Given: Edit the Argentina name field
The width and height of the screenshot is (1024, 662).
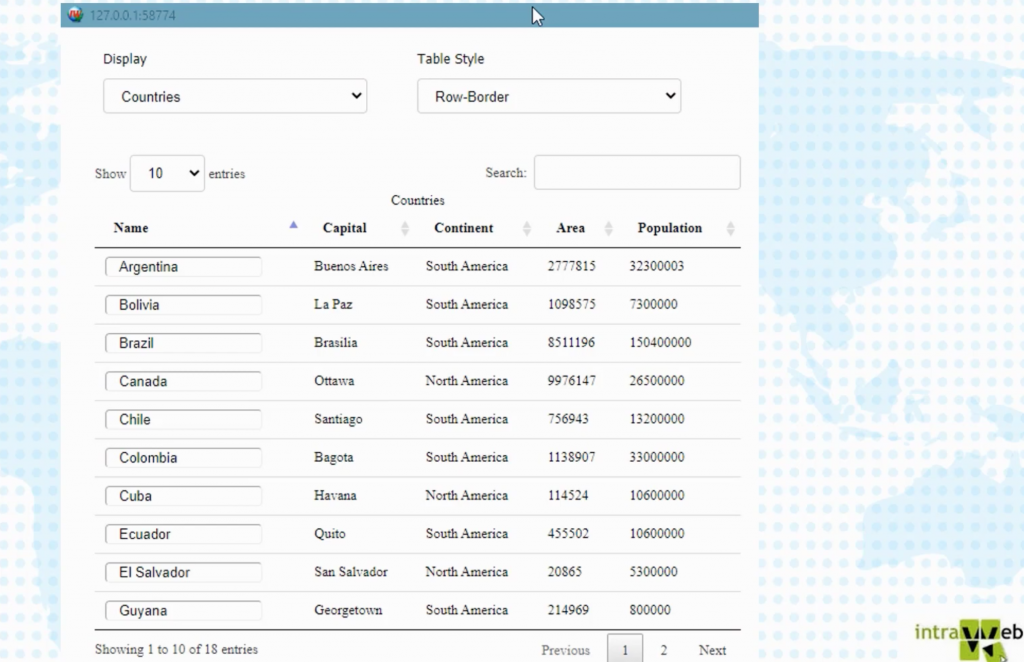Looking at the screenshot, I should click(x=183, y=267).
